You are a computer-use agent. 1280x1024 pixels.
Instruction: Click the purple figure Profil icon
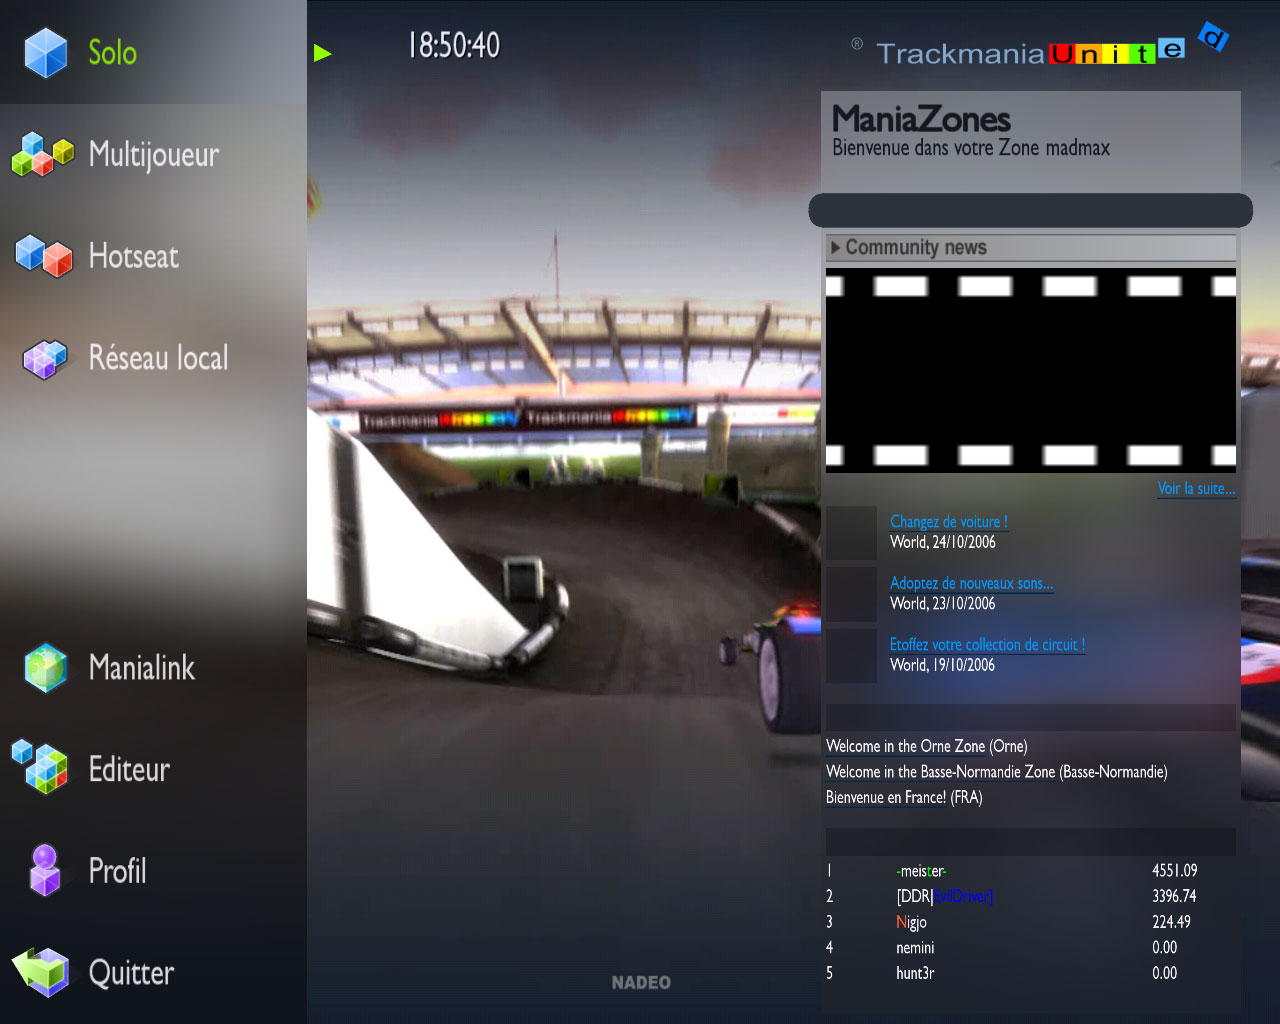(45, 870)
